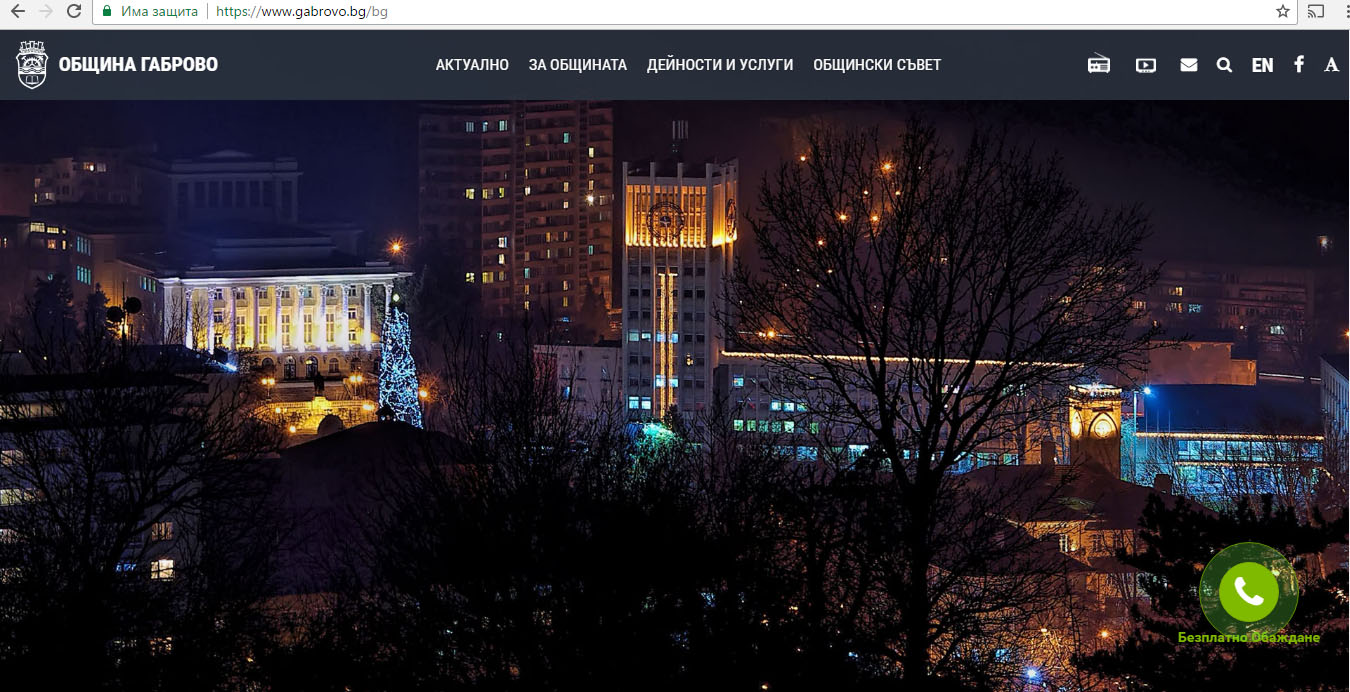Image resolution: width=1350 pixels, height=692 pixels.
Task: Click the magnifying glass search icon
Action: (1224, 65)
